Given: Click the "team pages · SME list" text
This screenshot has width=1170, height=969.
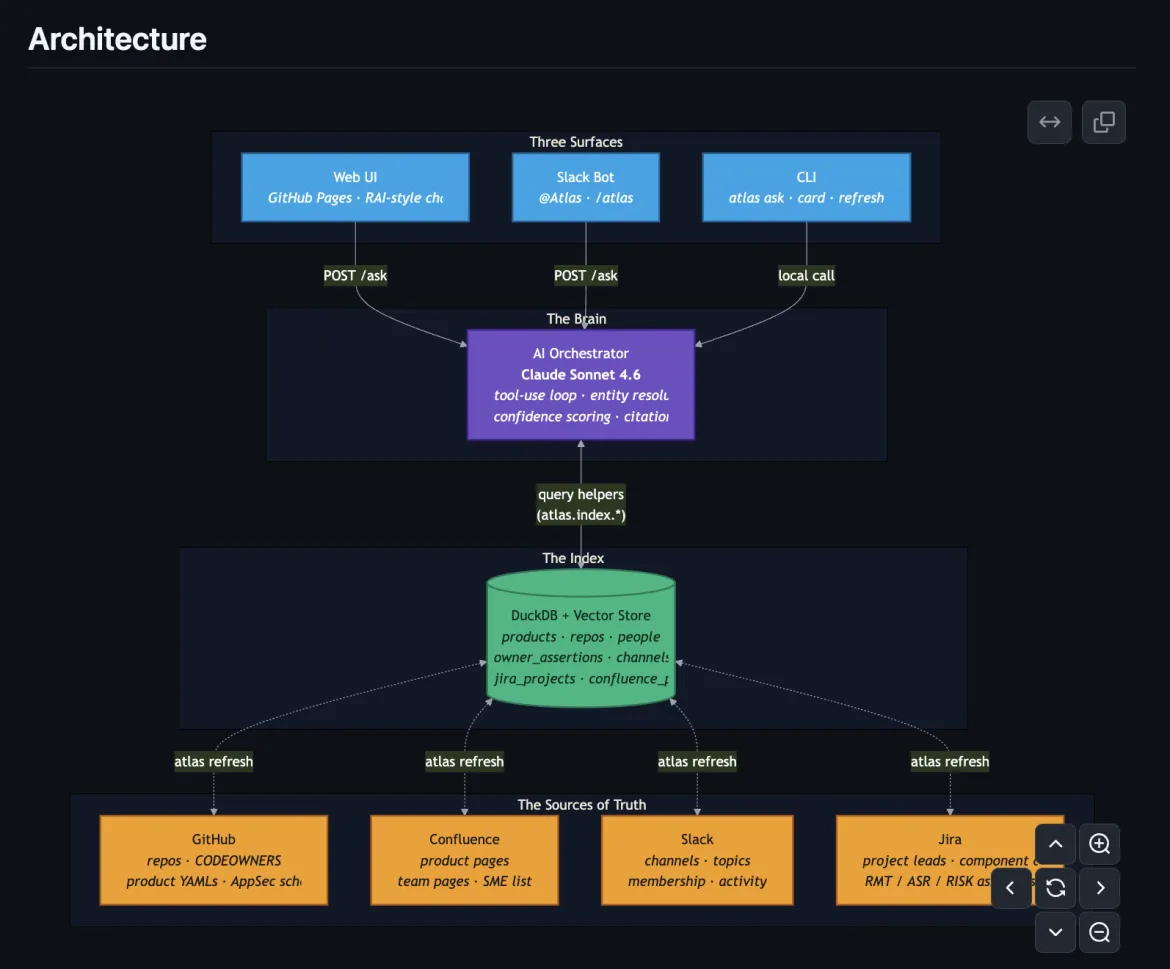Looking at the screenshot, I should 464,881.
